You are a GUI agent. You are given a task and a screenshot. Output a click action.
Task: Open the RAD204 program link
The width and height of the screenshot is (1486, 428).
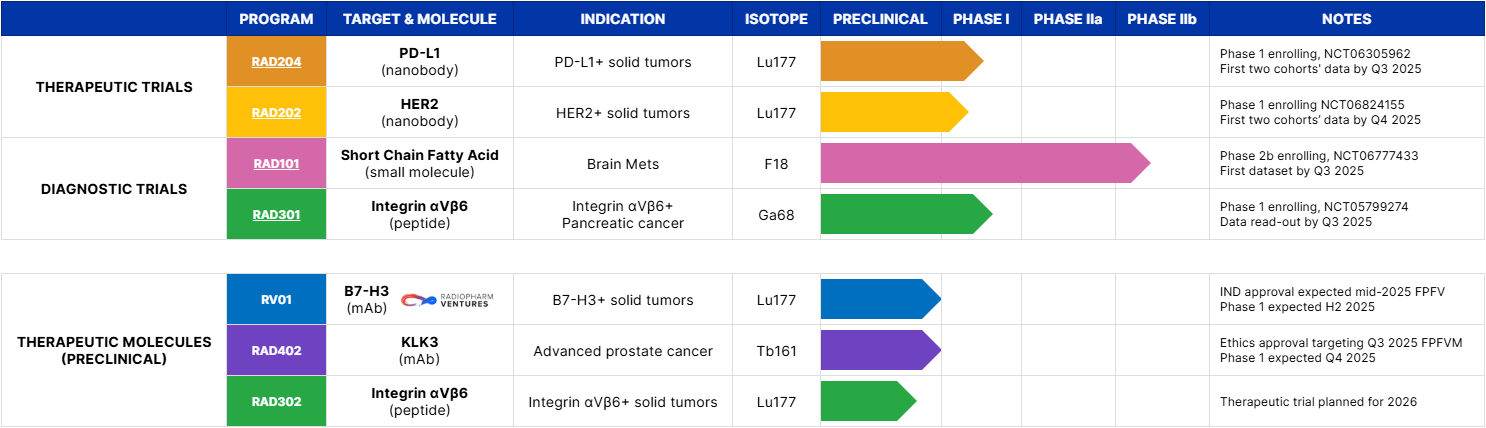coord(276,62)
